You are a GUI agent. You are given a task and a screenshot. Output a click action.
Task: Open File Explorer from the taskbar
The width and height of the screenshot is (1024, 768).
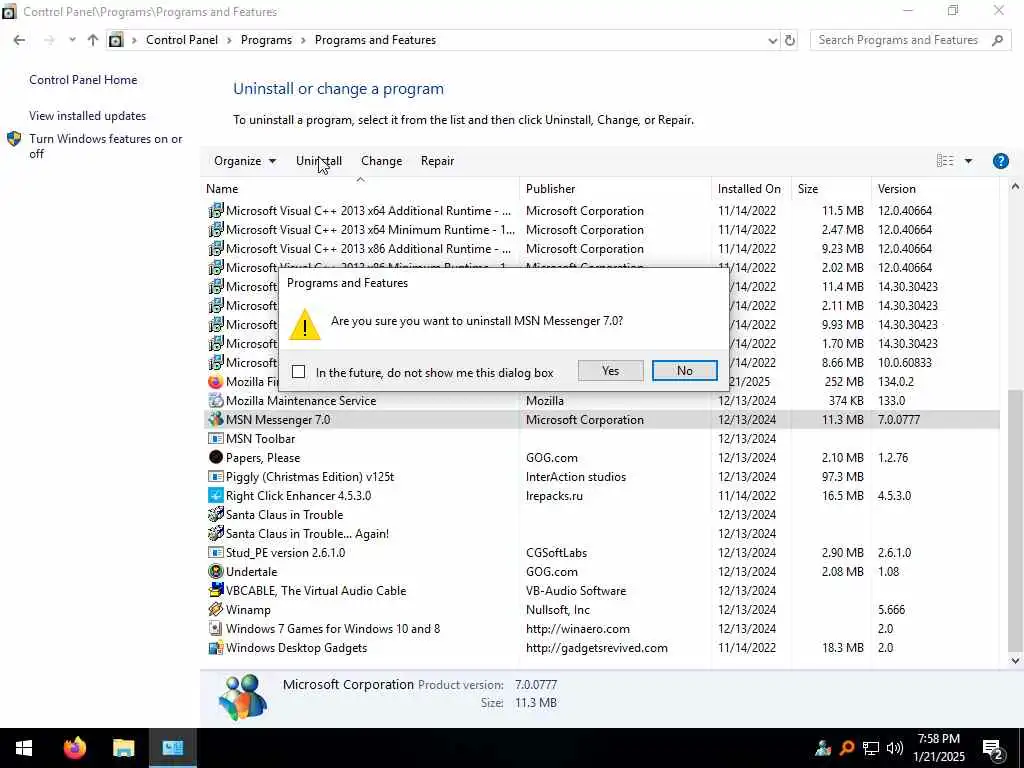(x=123, y=748)
